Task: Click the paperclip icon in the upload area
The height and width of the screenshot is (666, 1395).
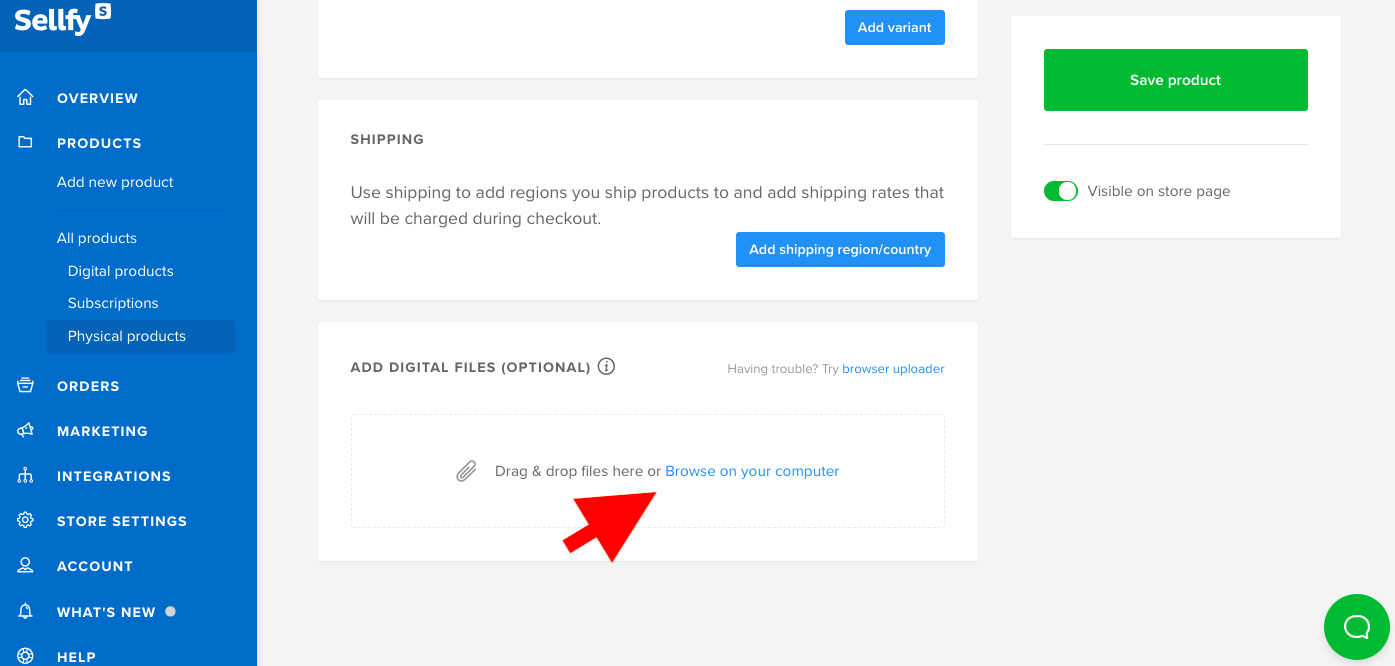Action: pos(466,470)
